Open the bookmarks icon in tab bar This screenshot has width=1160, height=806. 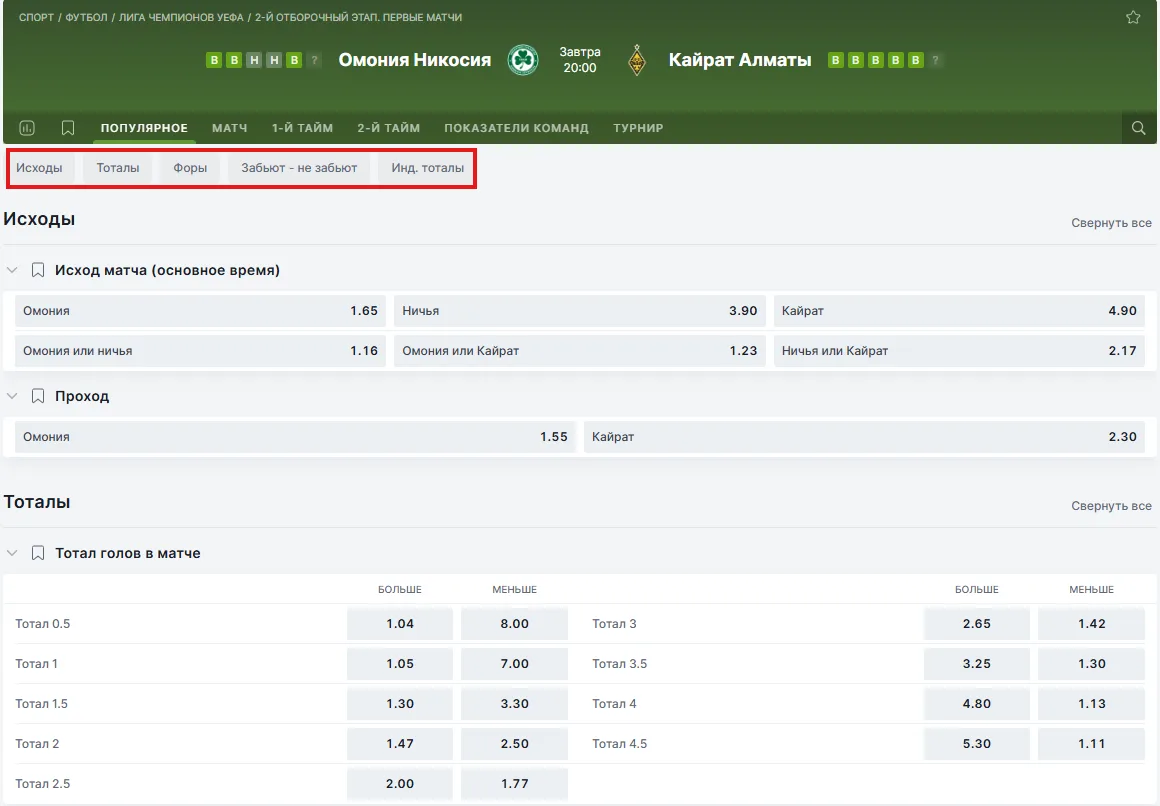pos(67,128)
